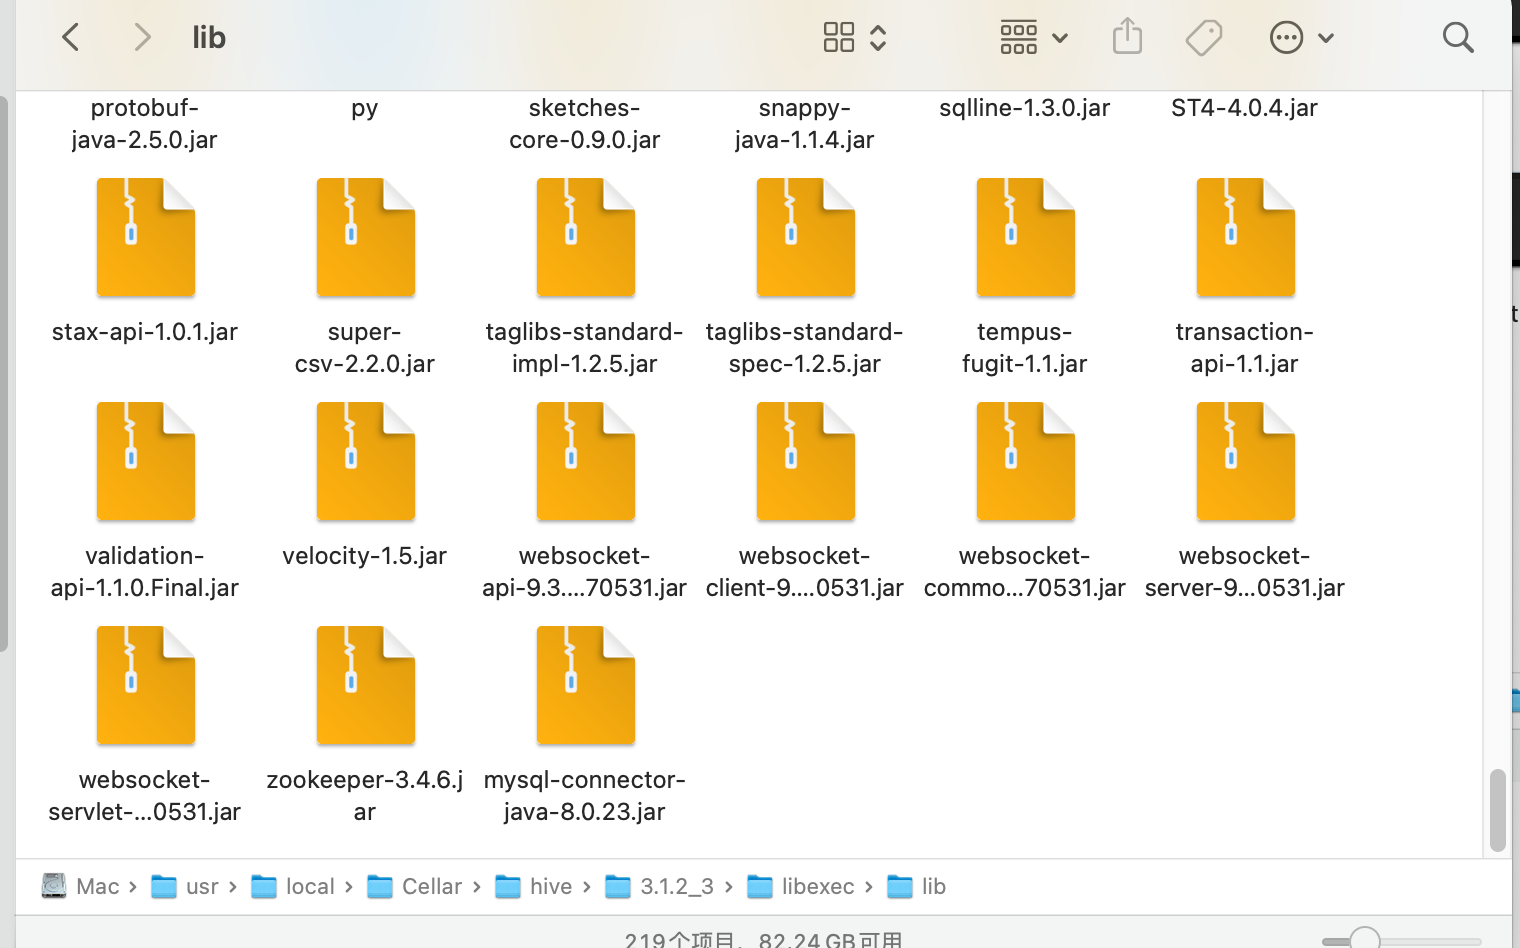Select transaction-api-1.1.jar file
This screenshot has width=1520, height=948.
pos(1245,238)
